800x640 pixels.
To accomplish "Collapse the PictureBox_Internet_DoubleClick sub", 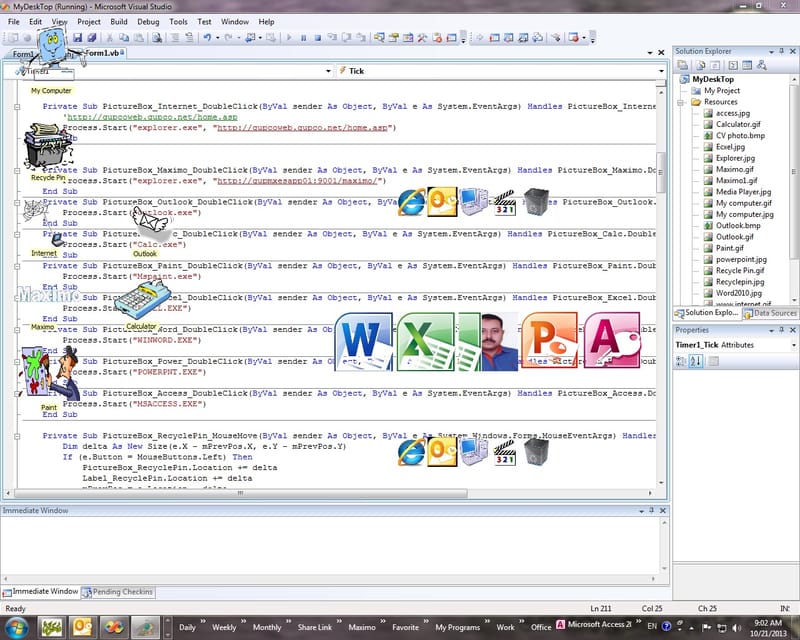I will click(x=17, y=107).
